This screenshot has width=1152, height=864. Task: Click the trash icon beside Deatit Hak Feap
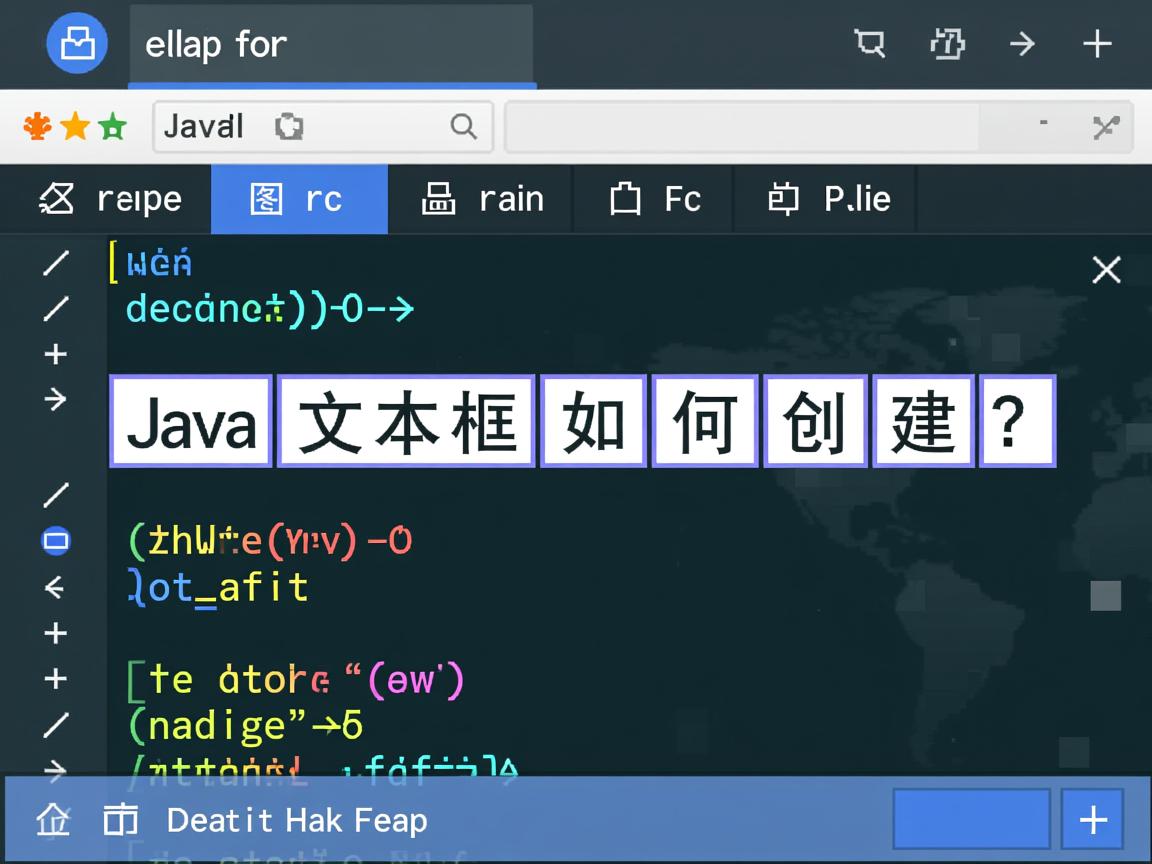[120, 820]
